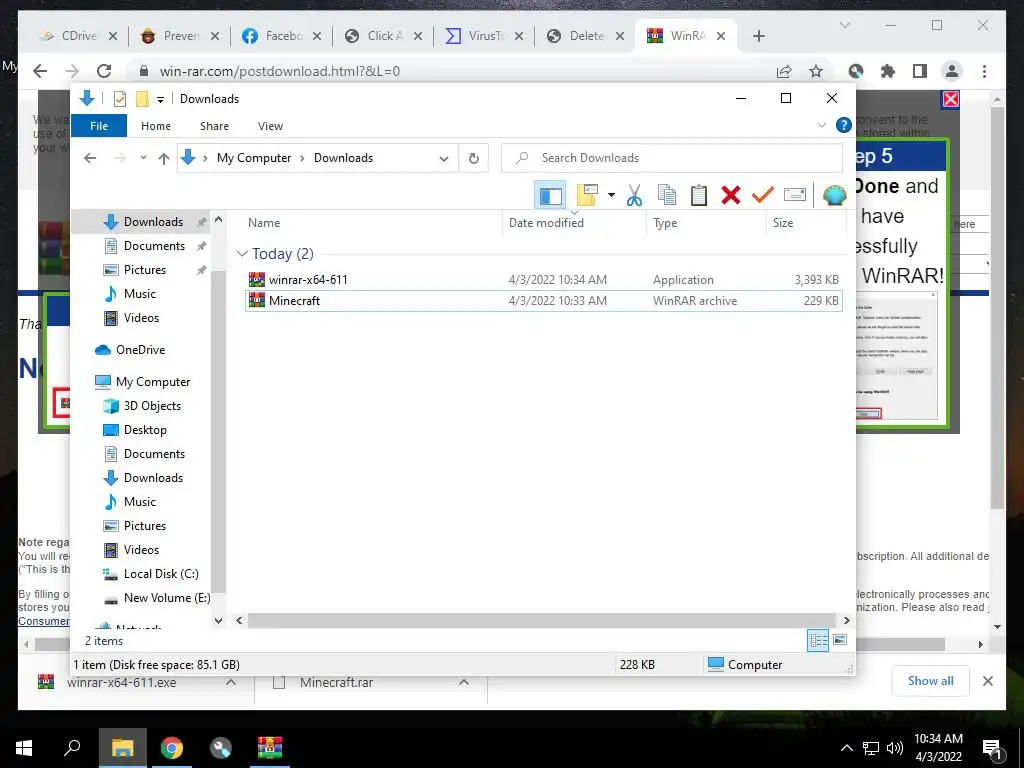Go back in Explorer navigation
1024x768 pixels.
(90, 158)
